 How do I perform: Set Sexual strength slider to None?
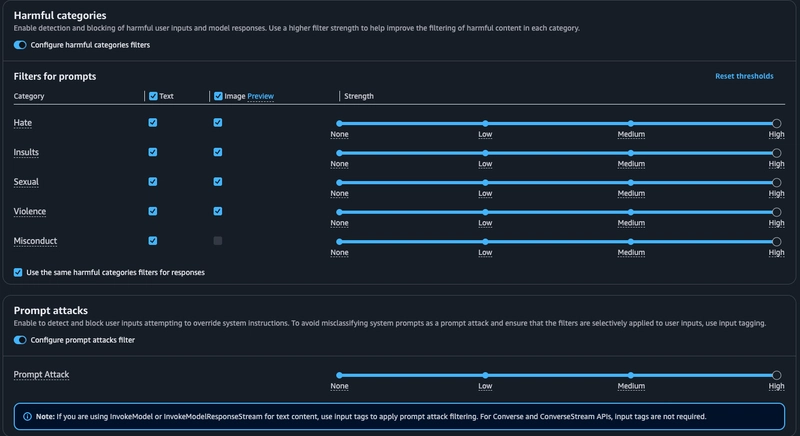pos(340,183)
